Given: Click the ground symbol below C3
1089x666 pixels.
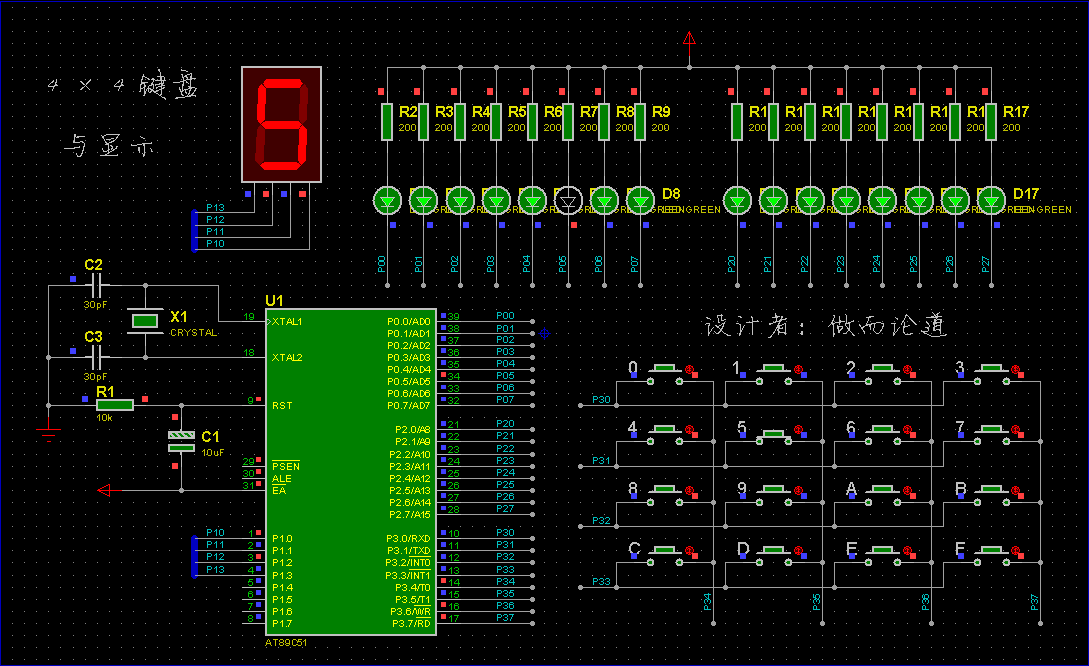Looking at the screenshot, I should [x=48, y=430].
